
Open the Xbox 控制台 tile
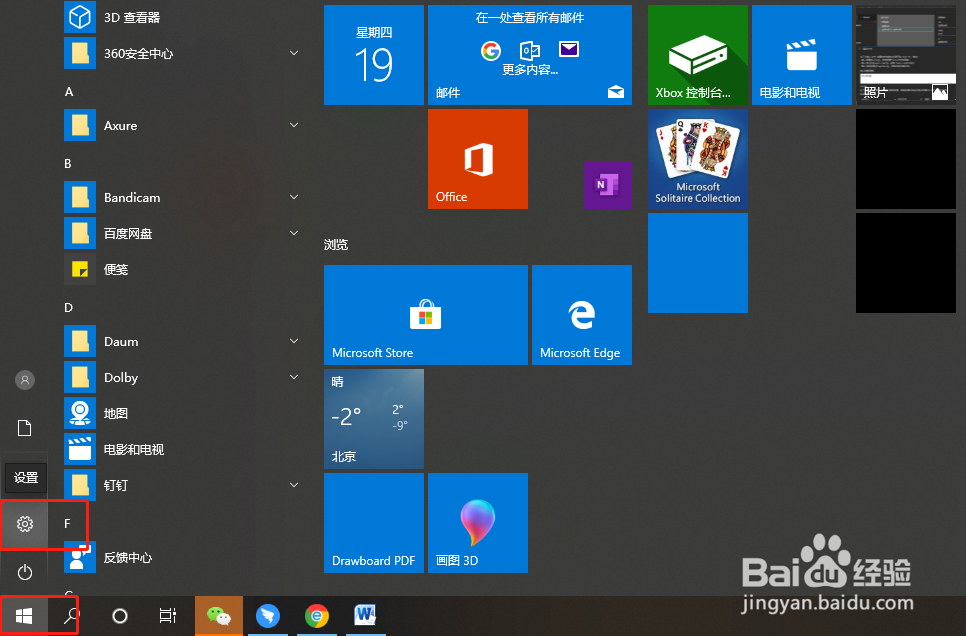click(x=698, y=55)
